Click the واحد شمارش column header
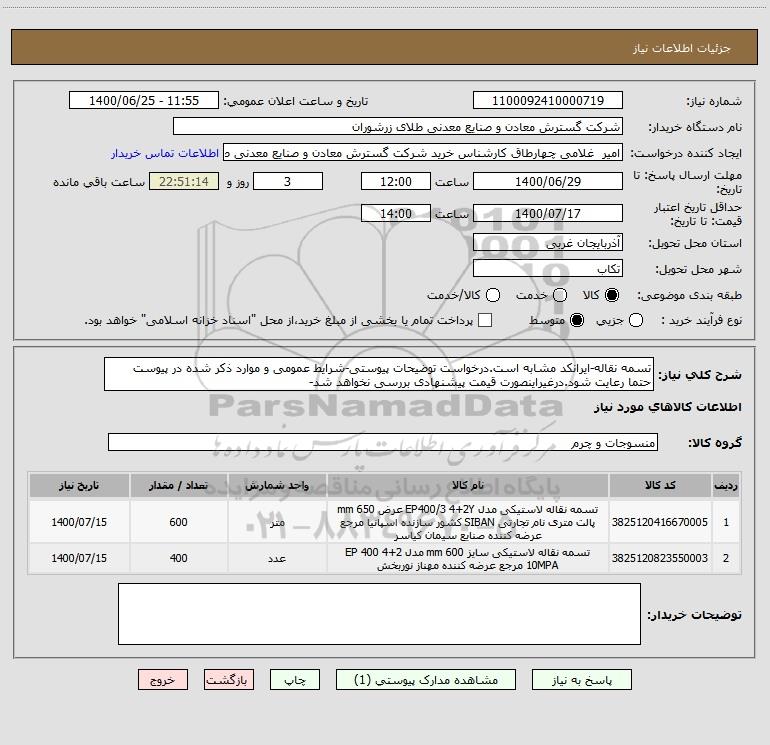This screenshot has height=745, width=770. pos(277,485)
